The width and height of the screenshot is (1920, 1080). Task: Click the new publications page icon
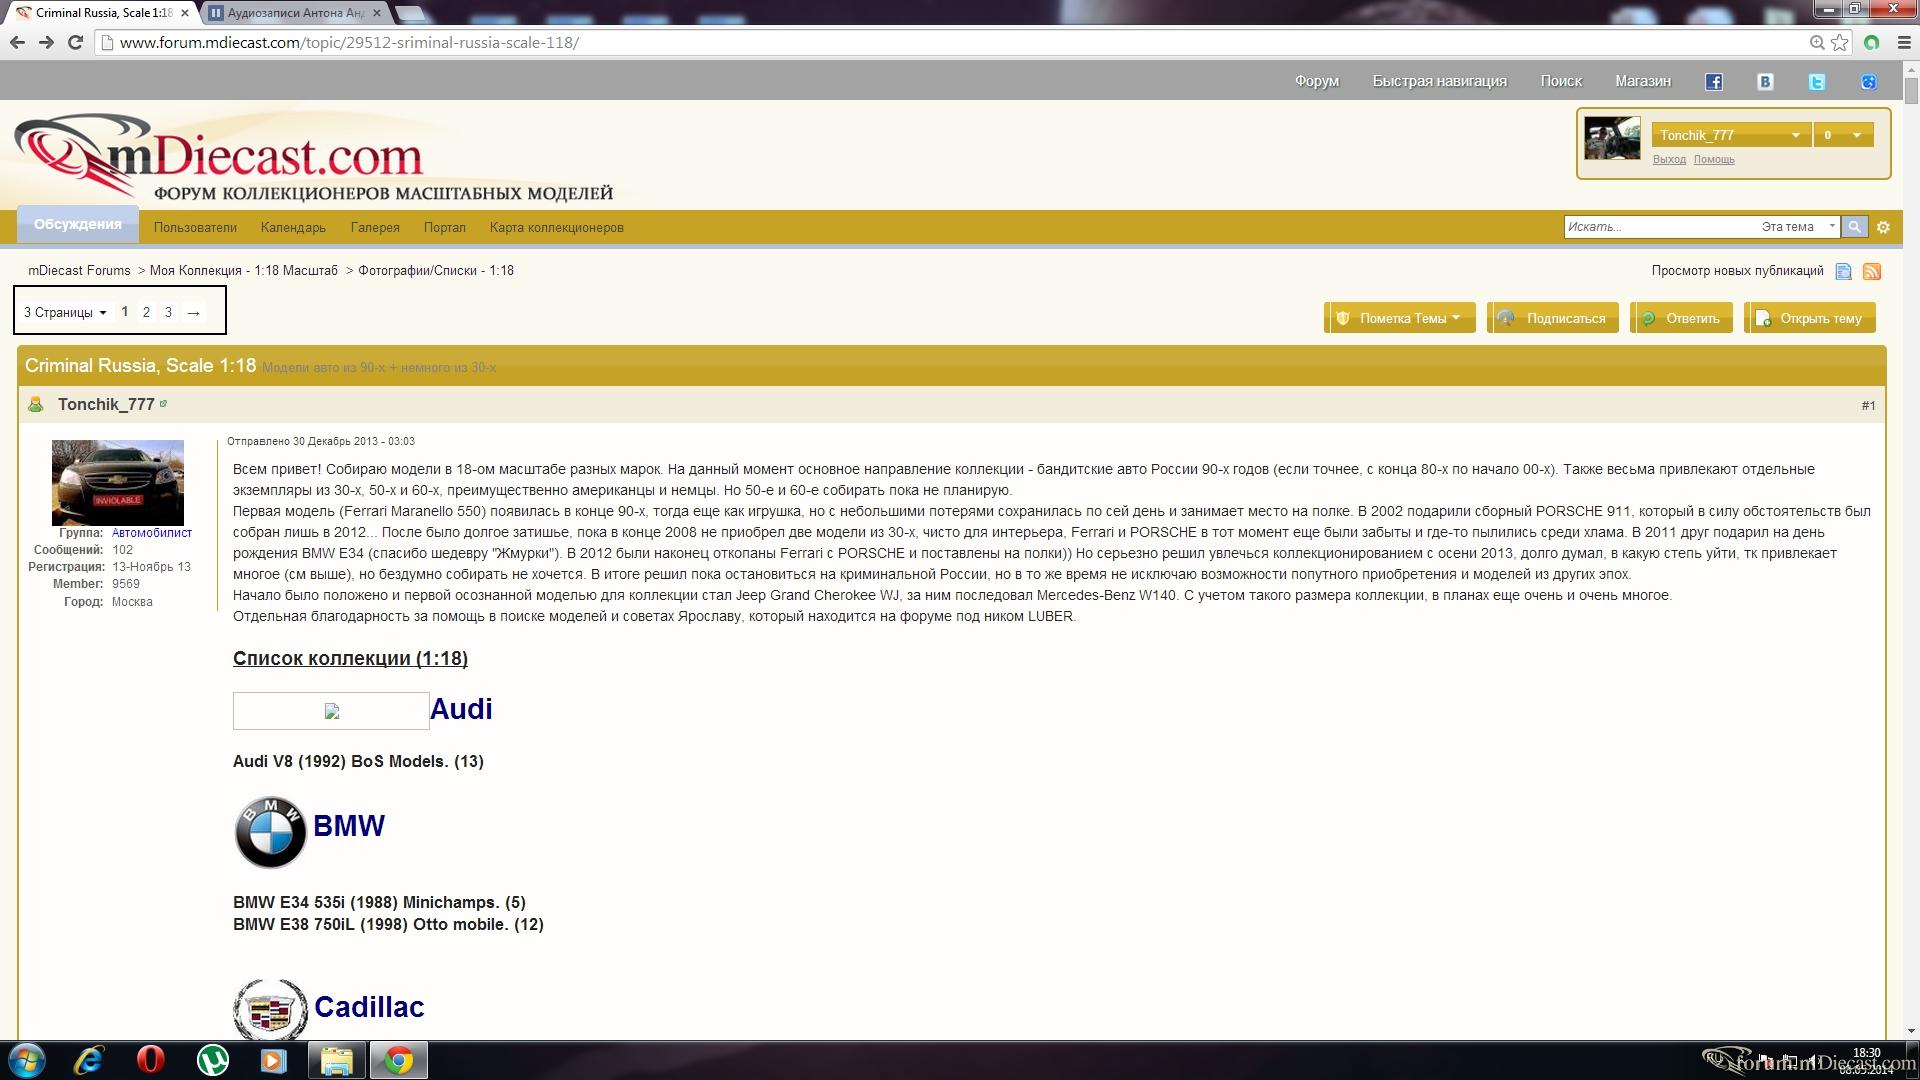(1843, 271)
